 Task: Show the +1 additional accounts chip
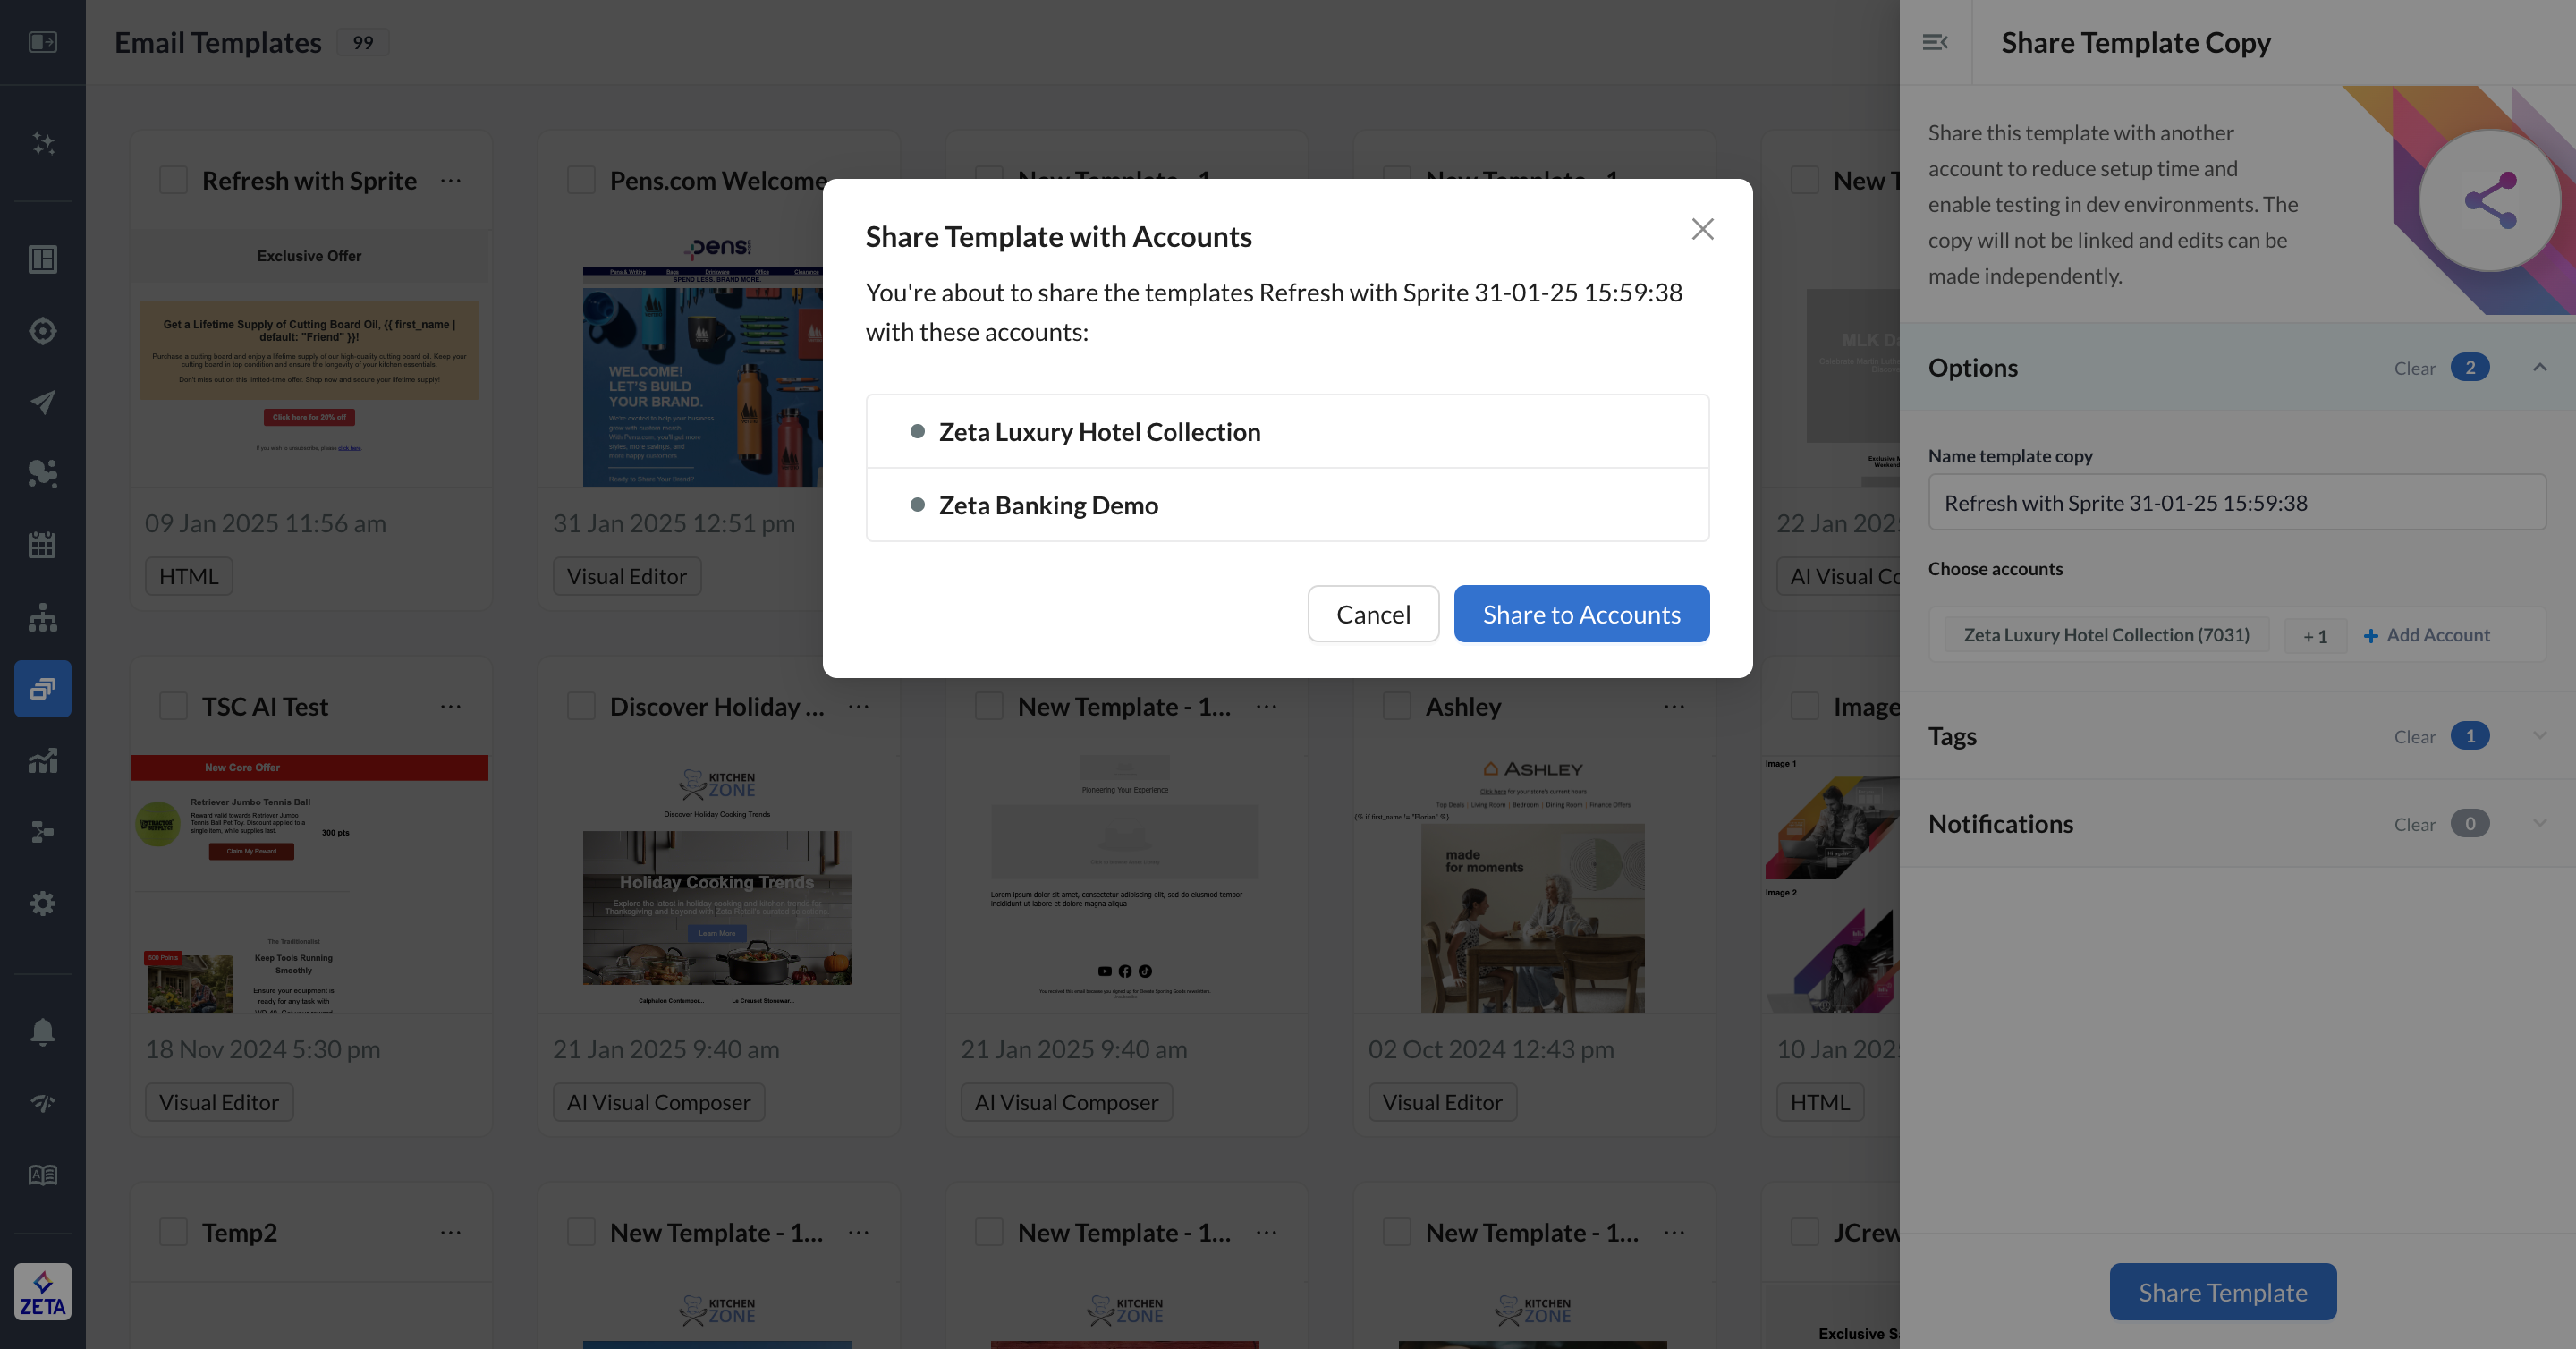2315,636
